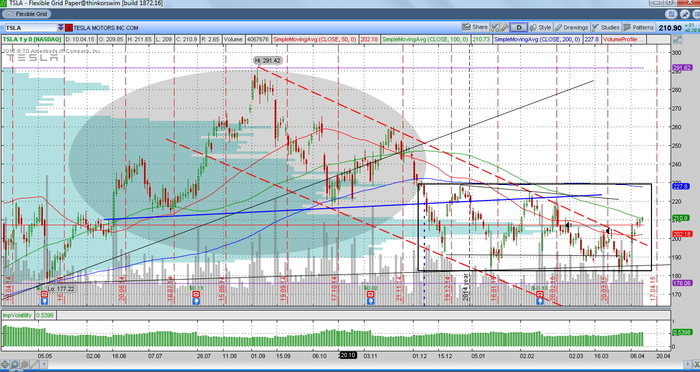Click the red symbol link color square
Viewport: 700px width, 372px height.
[x=69, y=28]
